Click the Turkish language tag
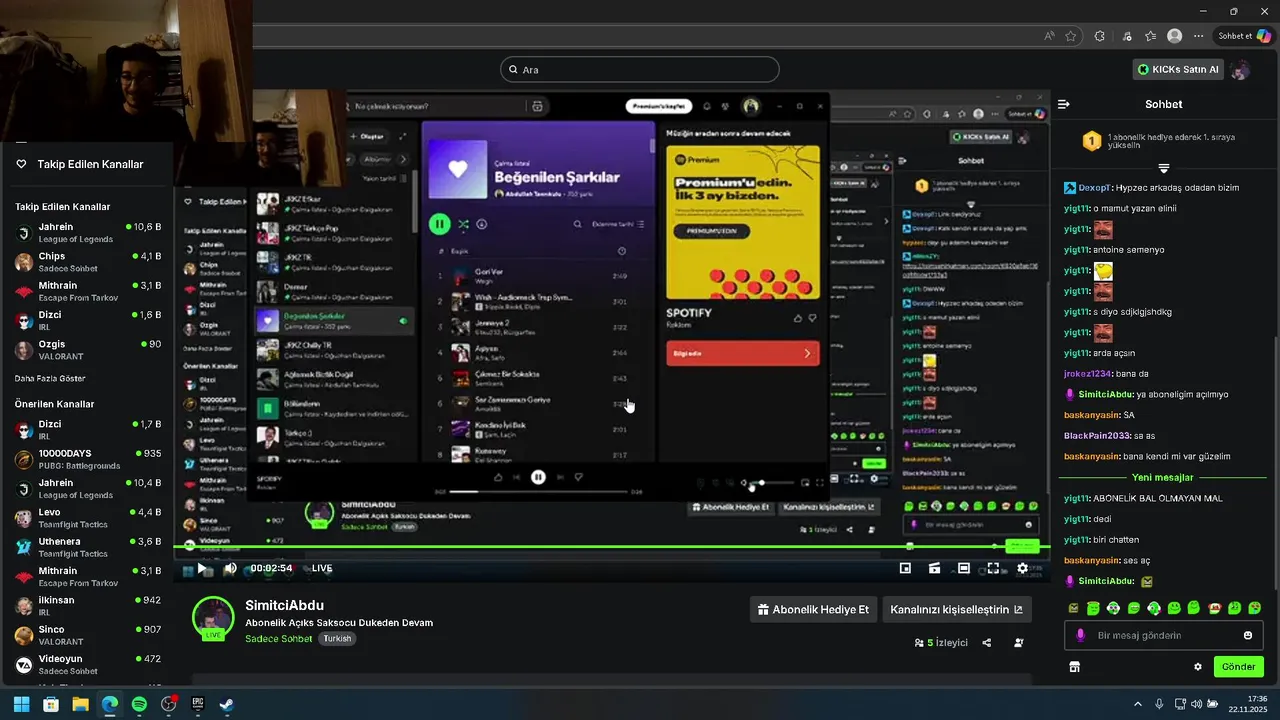This screenshot has height=720, width=1280. 337,638
